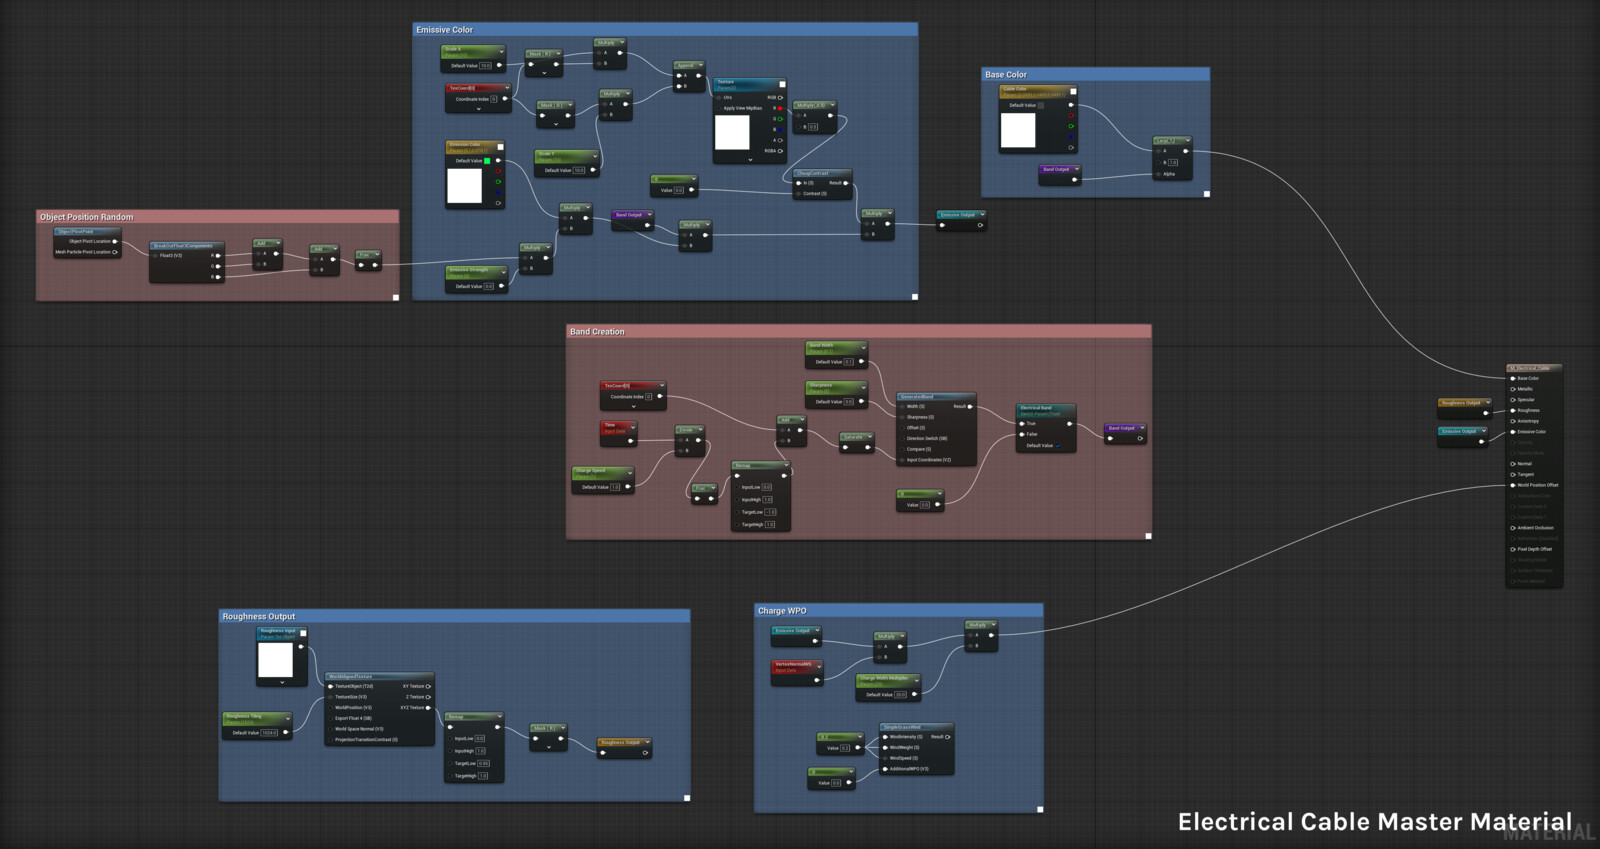Click the XYZ Texture output pin

pyautogui.click(x=428, y=708)
